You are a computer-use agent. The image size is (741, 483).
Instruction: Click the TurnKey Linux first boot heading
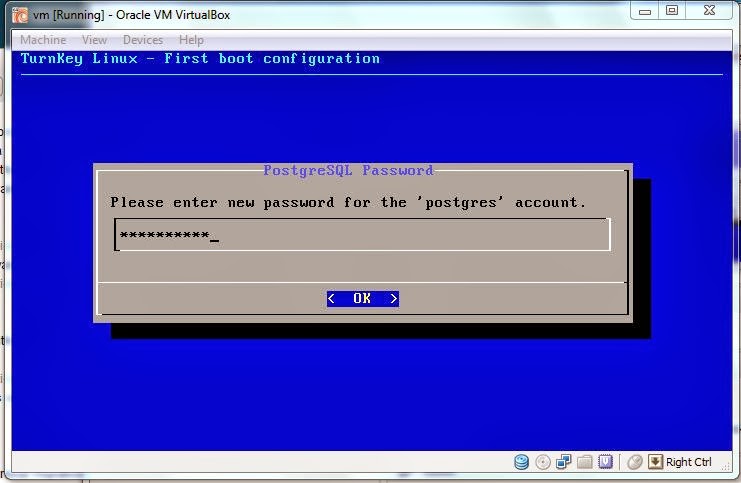coord(200,59)
